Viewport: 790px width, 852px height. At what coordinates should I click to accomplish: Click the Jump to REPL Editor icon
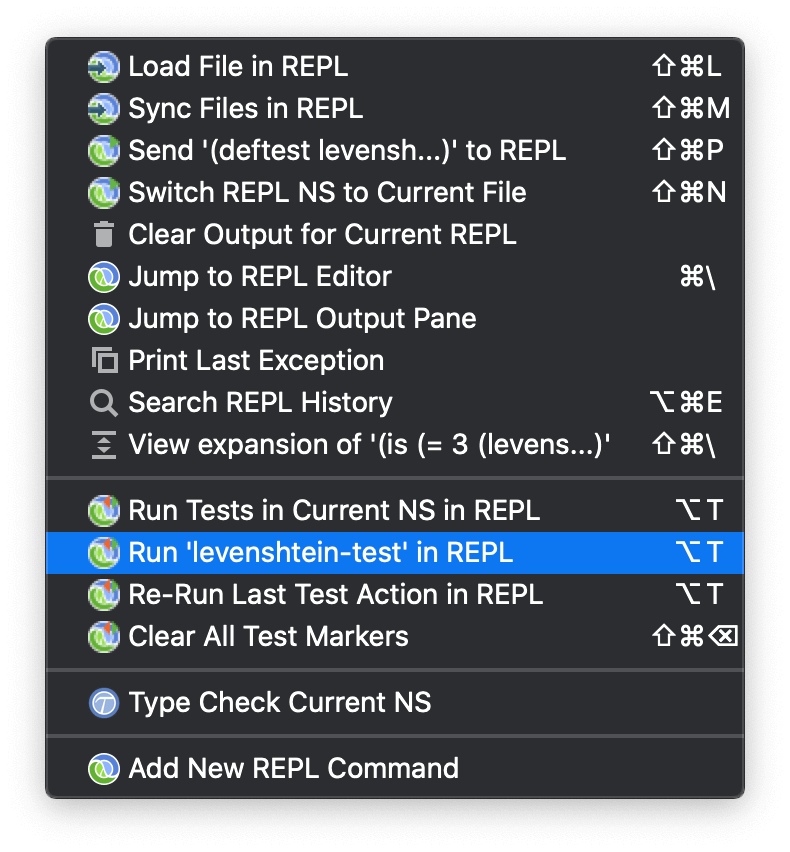click(x=103, y=277)
